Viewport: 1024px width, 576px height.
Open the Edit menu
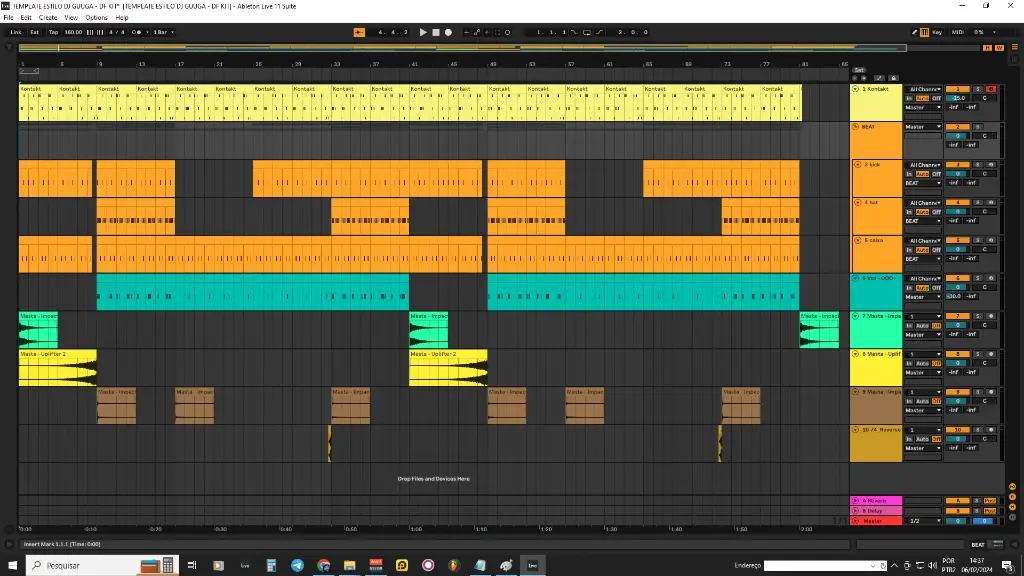(x=26, y=18)
